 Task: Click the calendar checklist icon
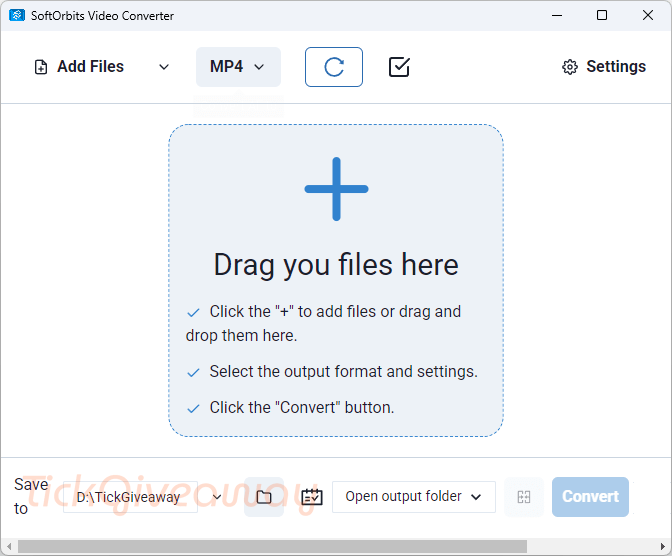(x=312, y=497)
